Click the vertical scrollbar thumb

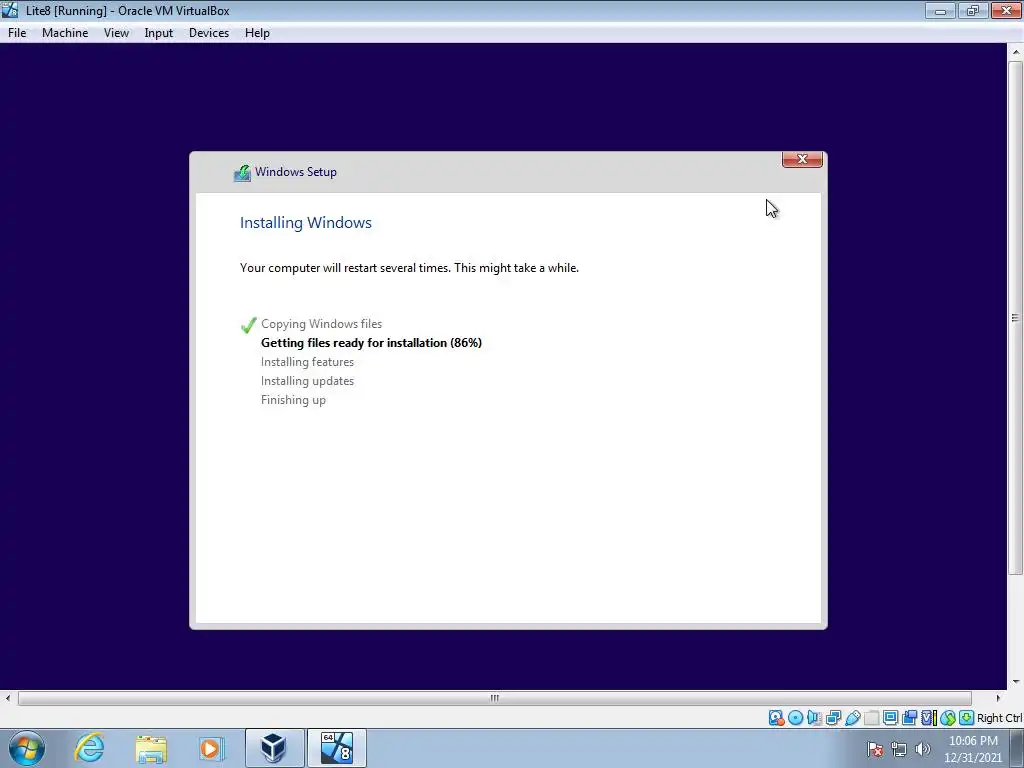pos(1015,318)
